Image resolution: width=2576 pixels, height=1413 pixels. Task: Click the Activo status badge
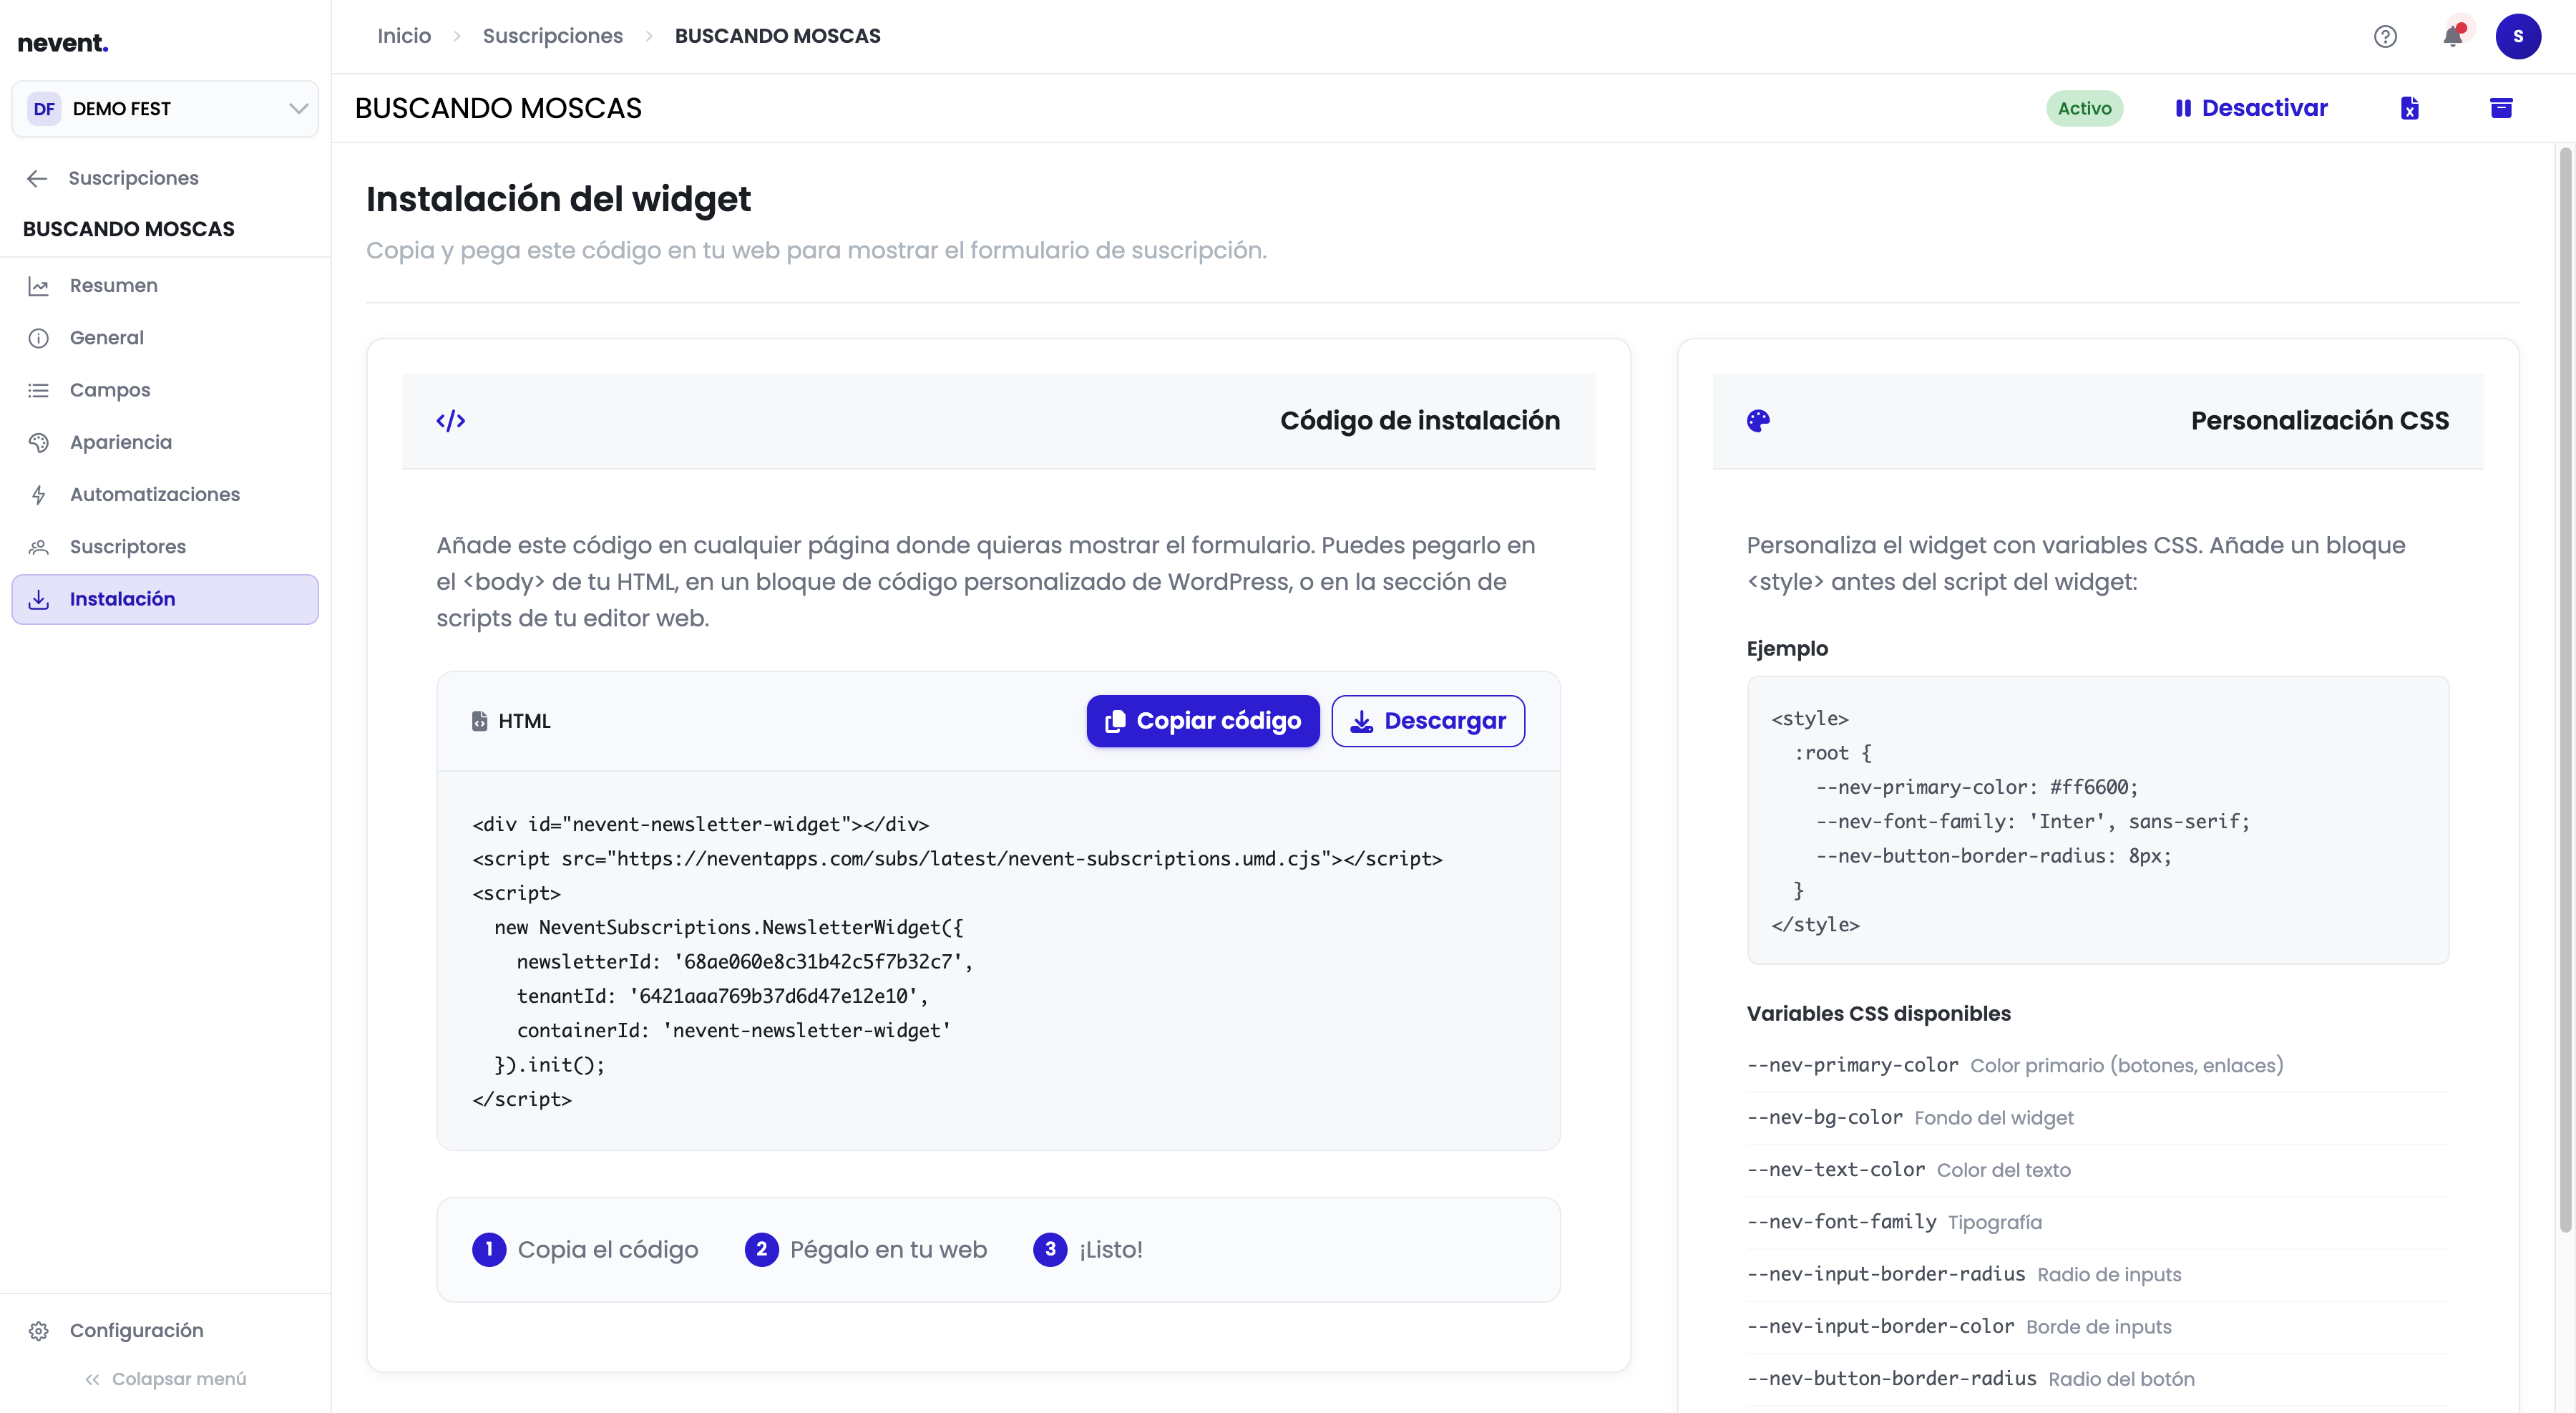pyautogui.click(x=2084, y=108)
